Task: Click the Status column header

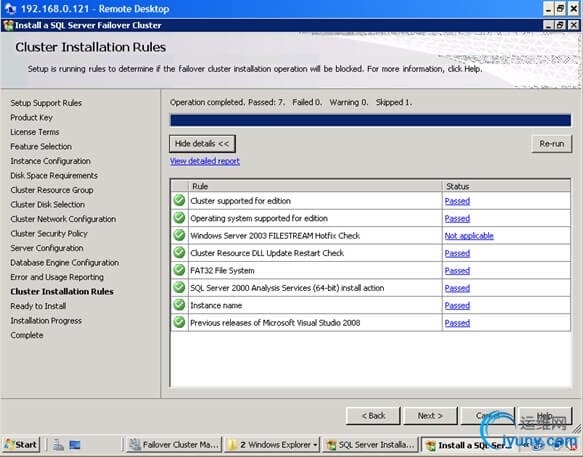Action: pos(506,186)
